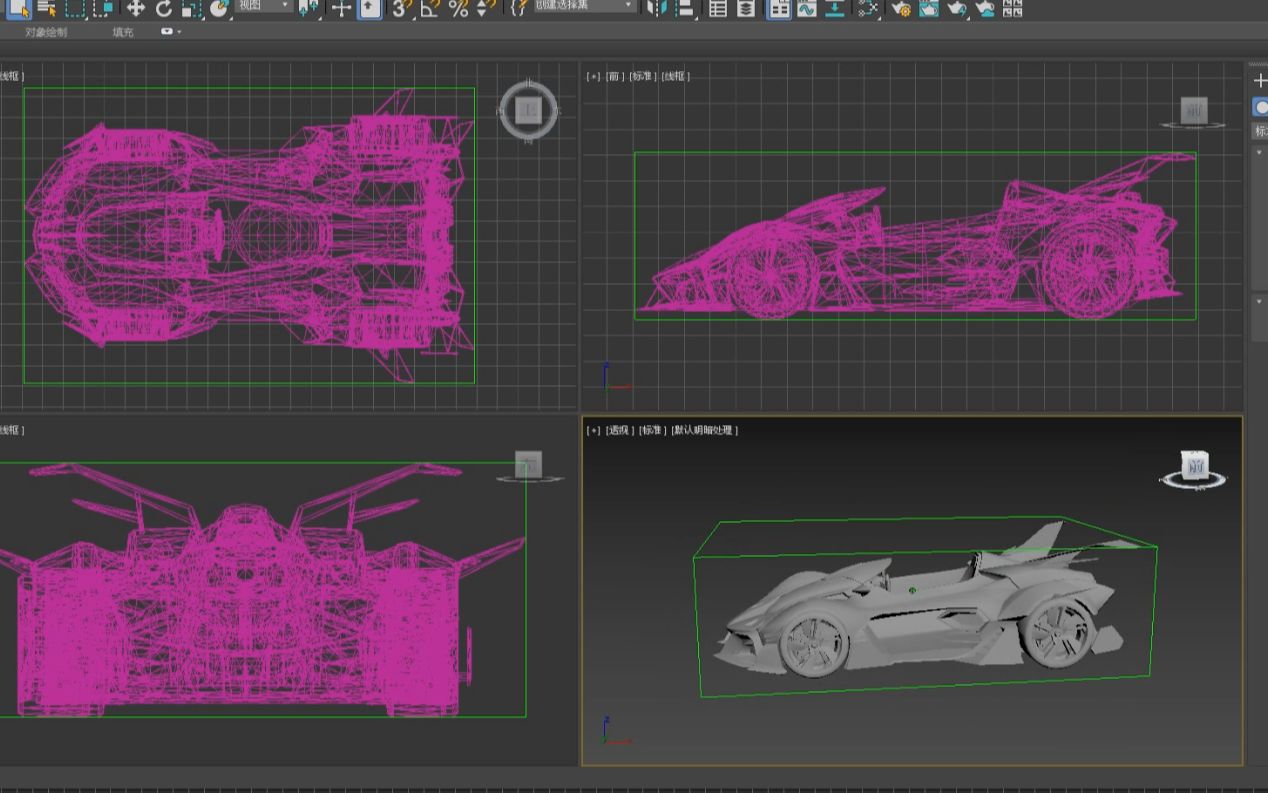This screenshot has height=793, width=1268.
Task: Click the [线框] label in front viewport
Action: tap(675, 76)
